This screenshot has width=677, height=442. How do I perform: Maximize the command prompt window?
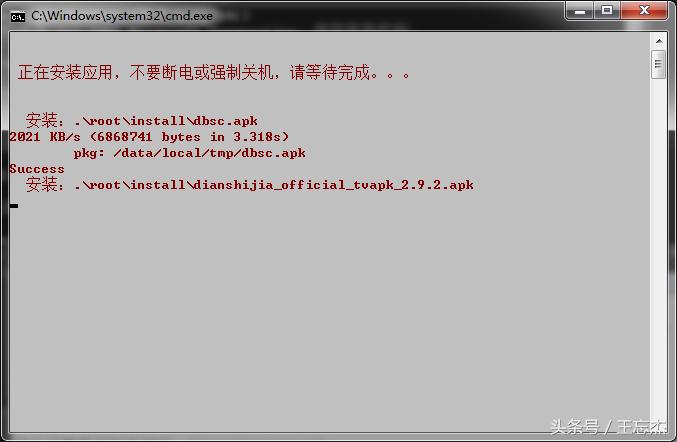[607, 10]
